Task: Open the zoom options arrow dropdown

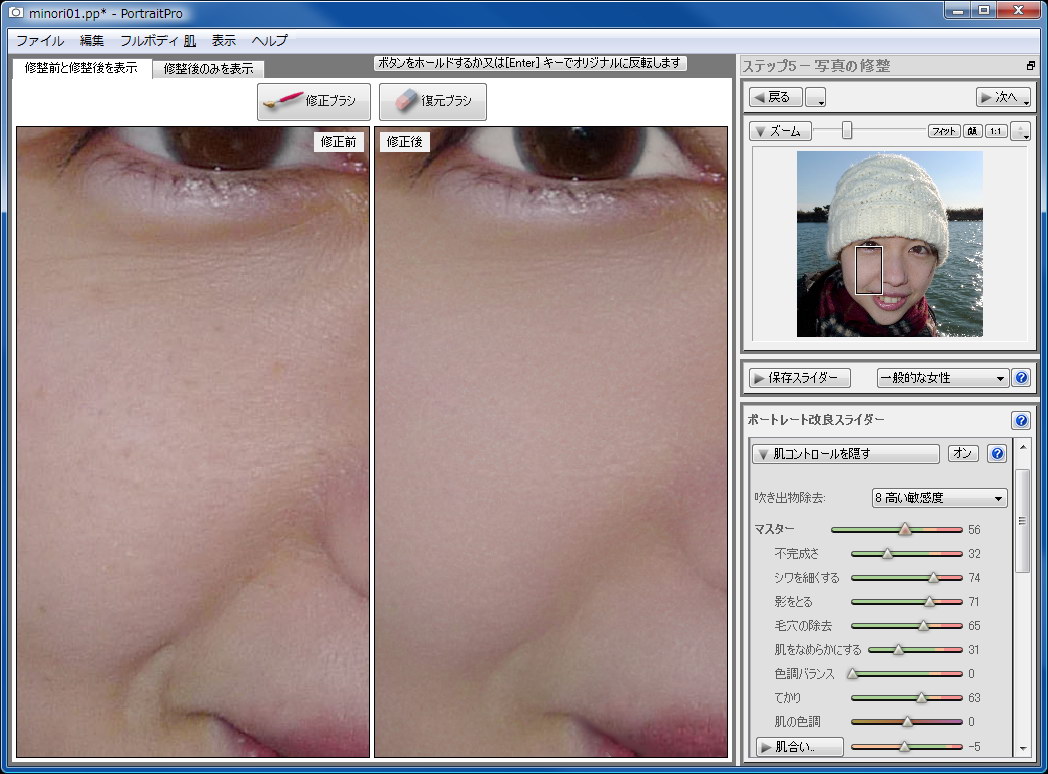Action: coord(1021,131)
